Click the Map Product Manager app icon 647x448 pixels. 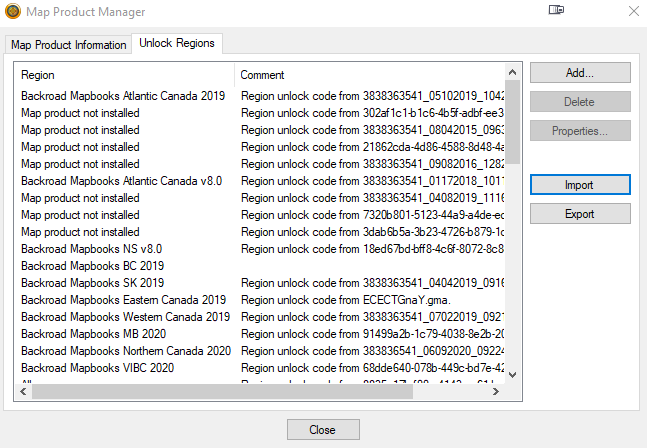13,12
